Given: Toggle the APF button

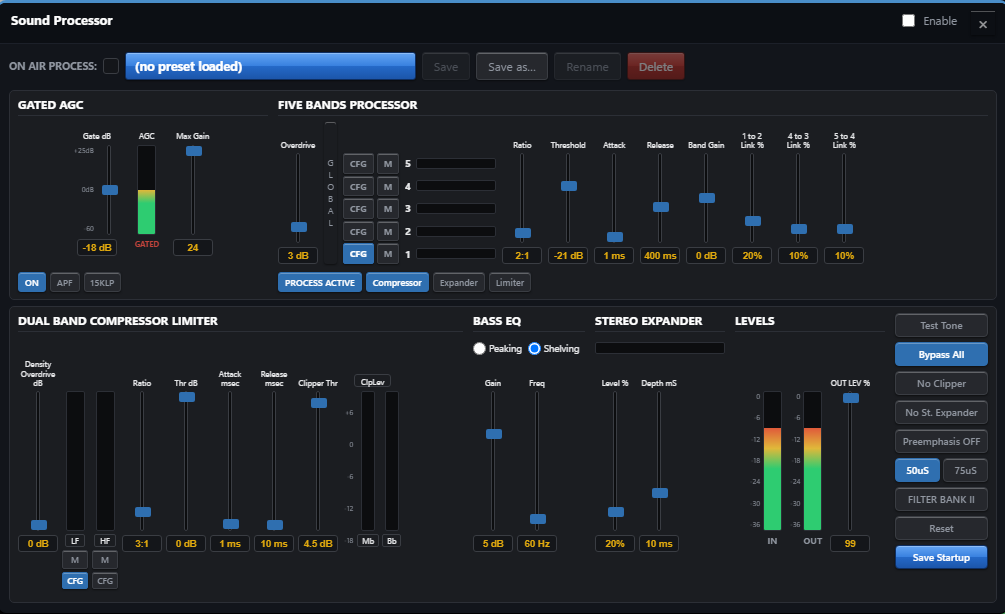Looking at the screenshot, I should pos(65,283).
